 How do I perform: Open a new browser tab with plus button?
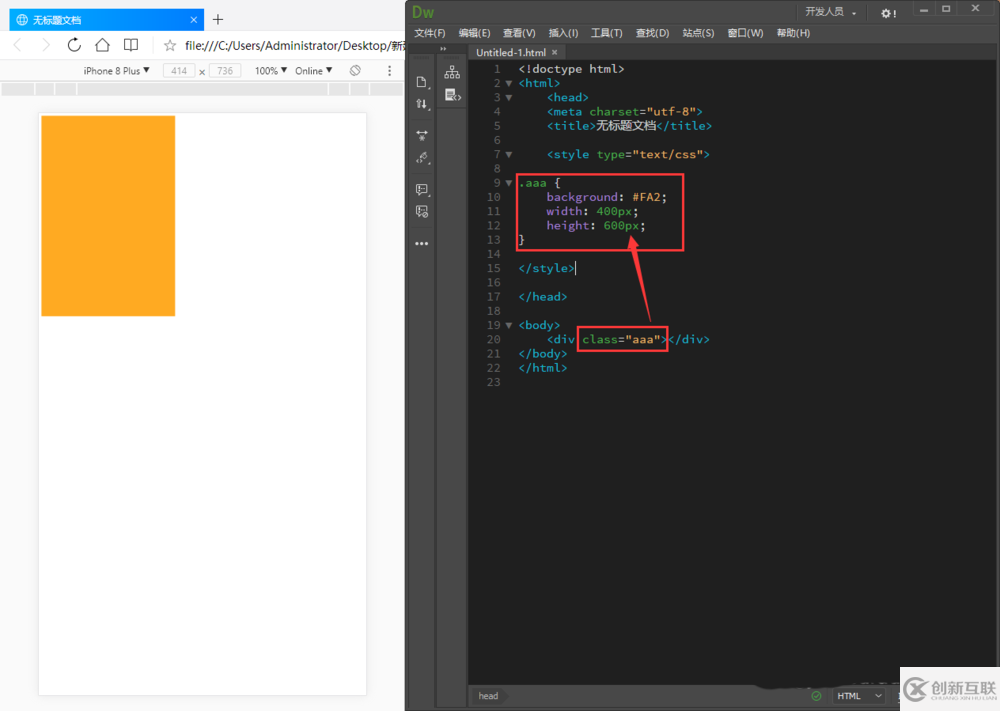(218, 19)
